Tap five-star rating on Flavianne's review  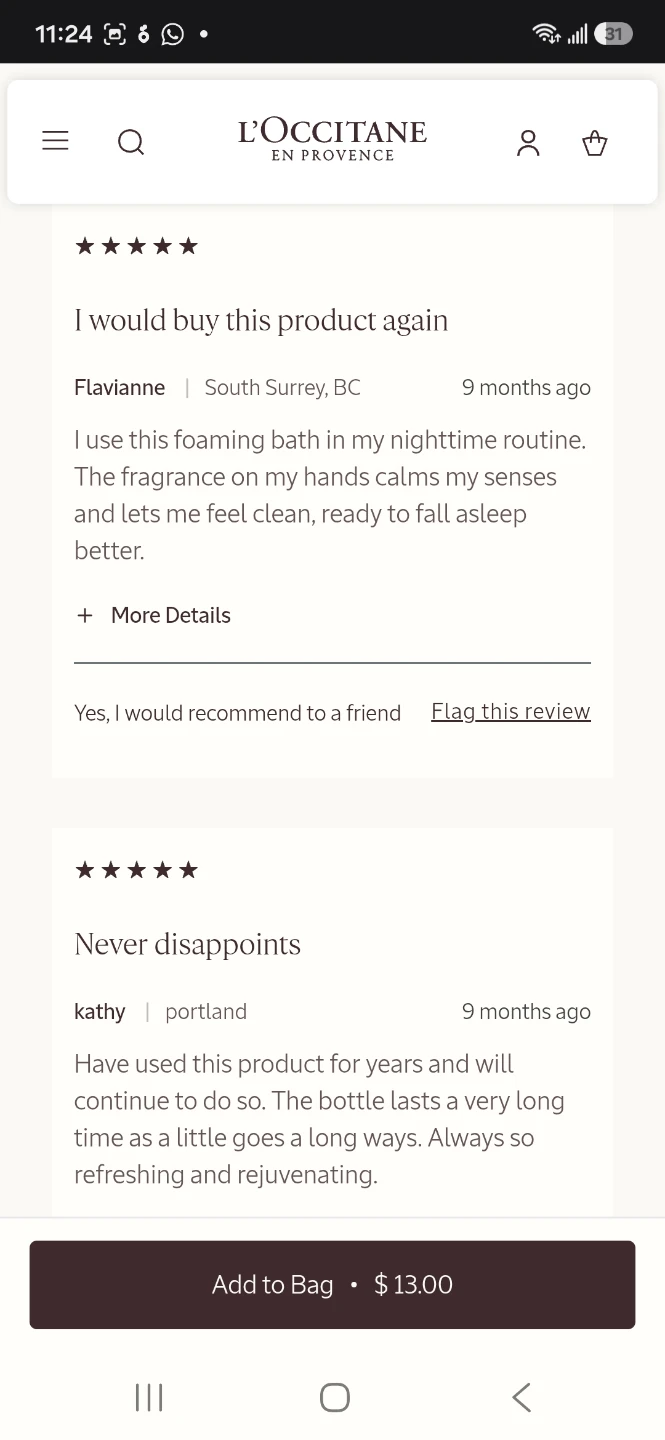click(x=137, y=246)
